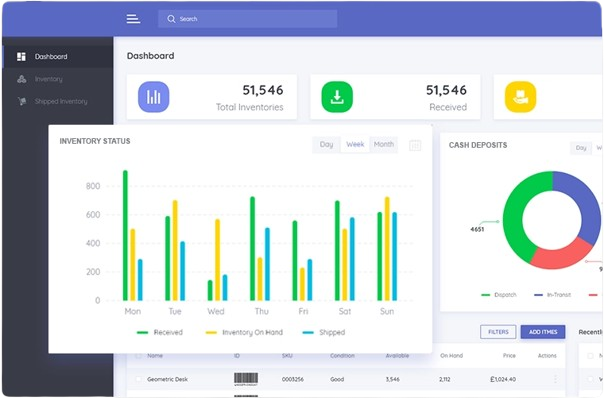The image size is (604, 413).
Task: Click the On Hand value 2,112
Action: click(445, 379)
